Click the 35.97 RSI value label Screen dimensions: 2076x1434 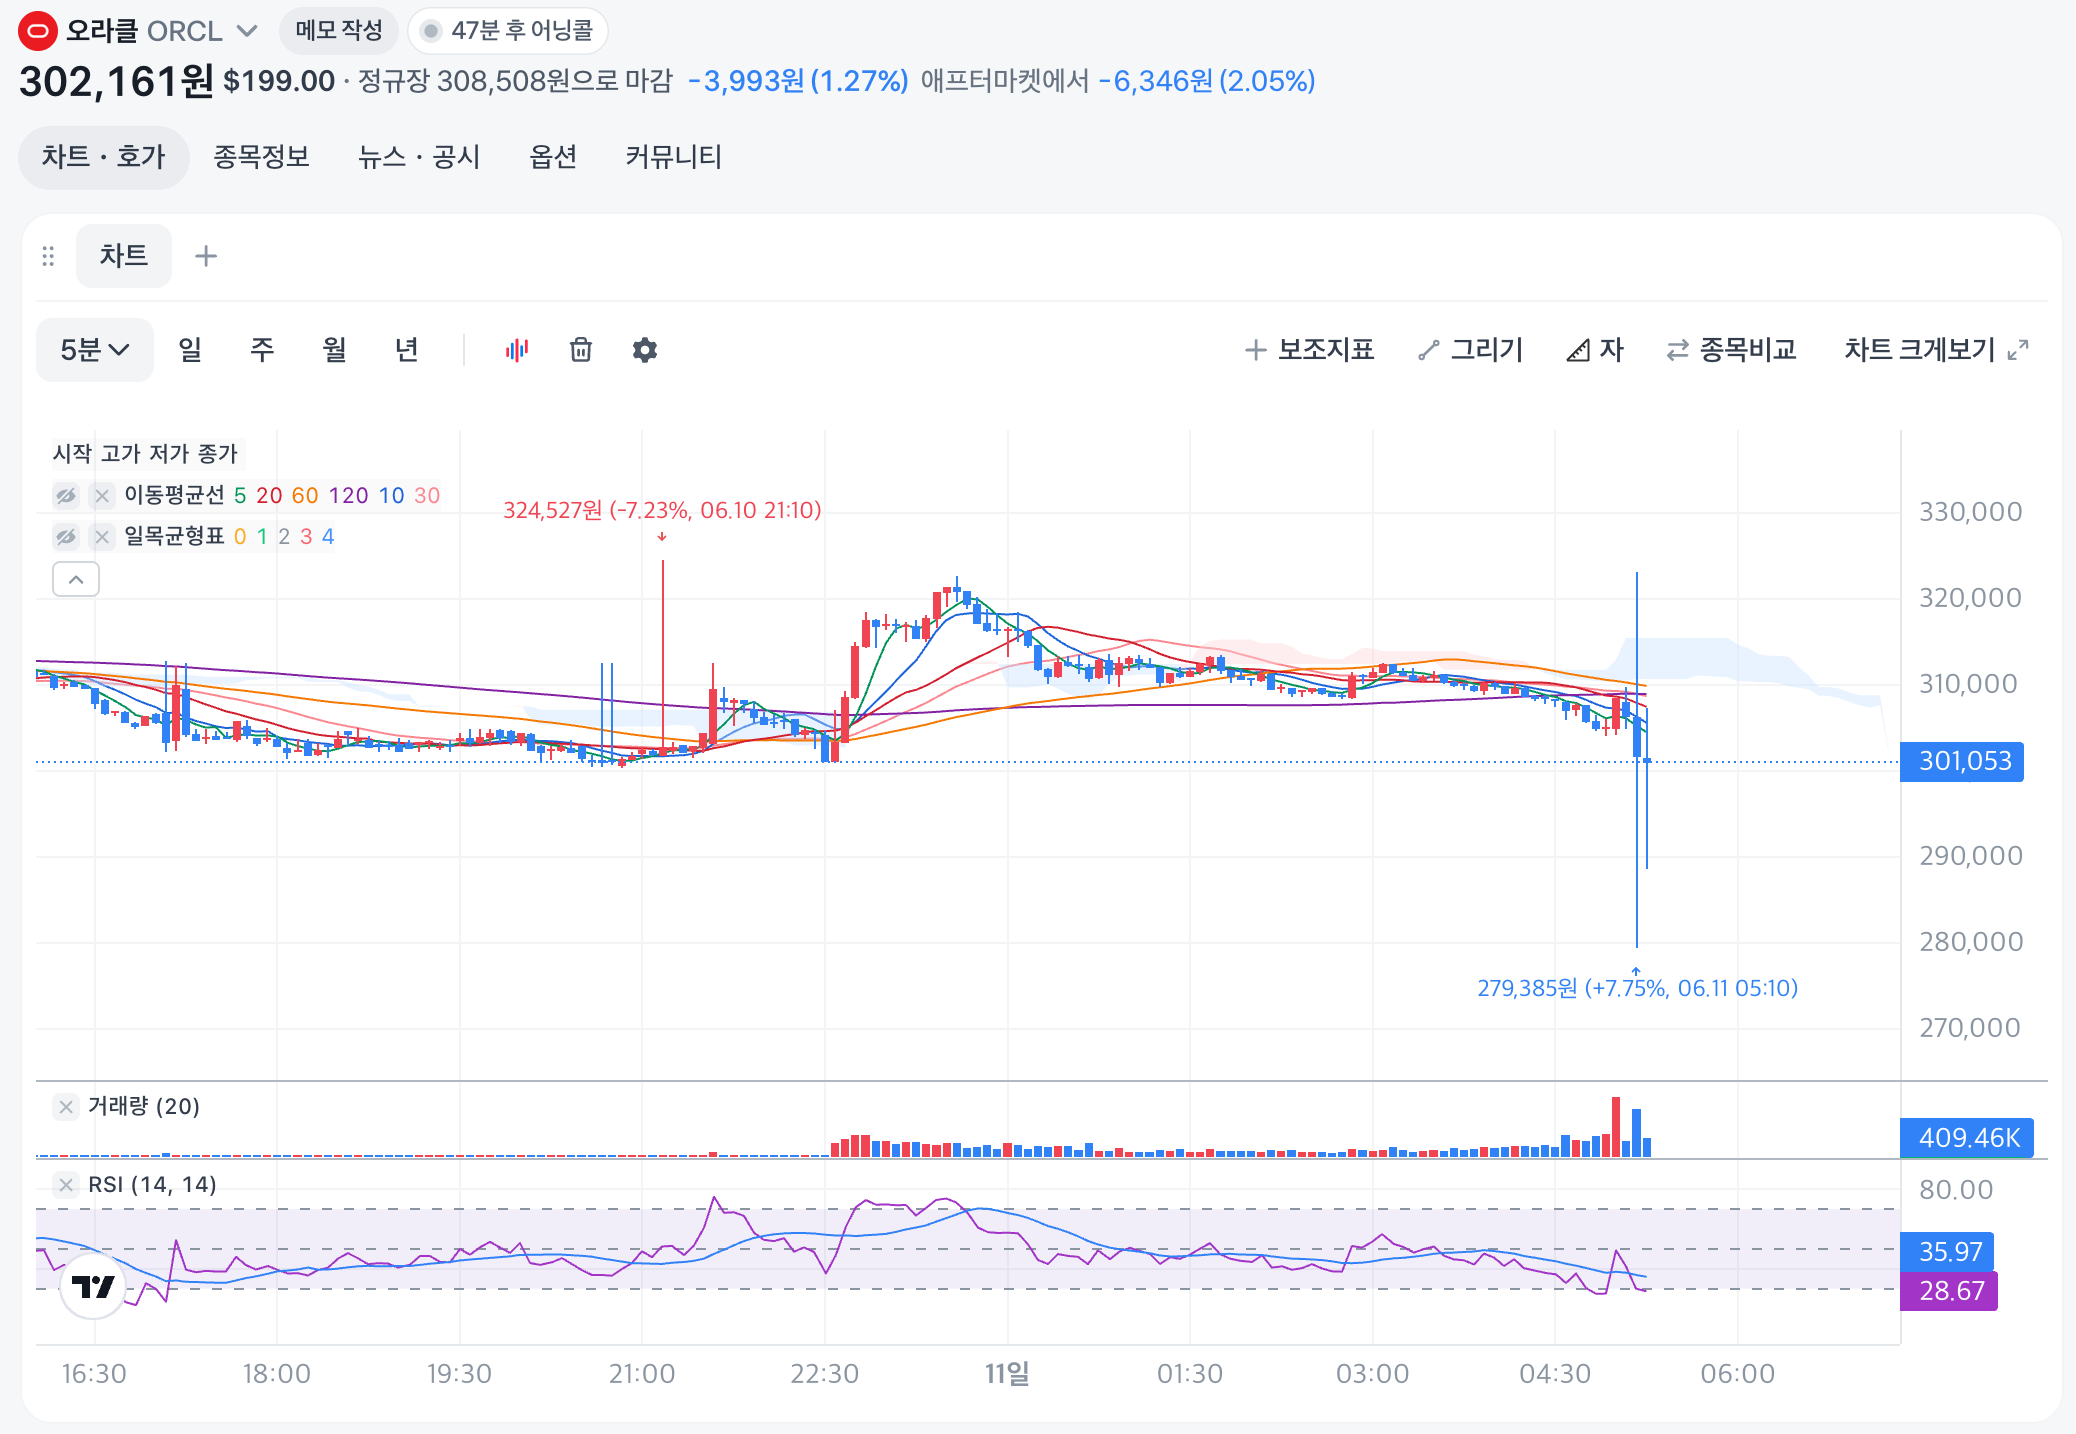tap(1948, 1252)
